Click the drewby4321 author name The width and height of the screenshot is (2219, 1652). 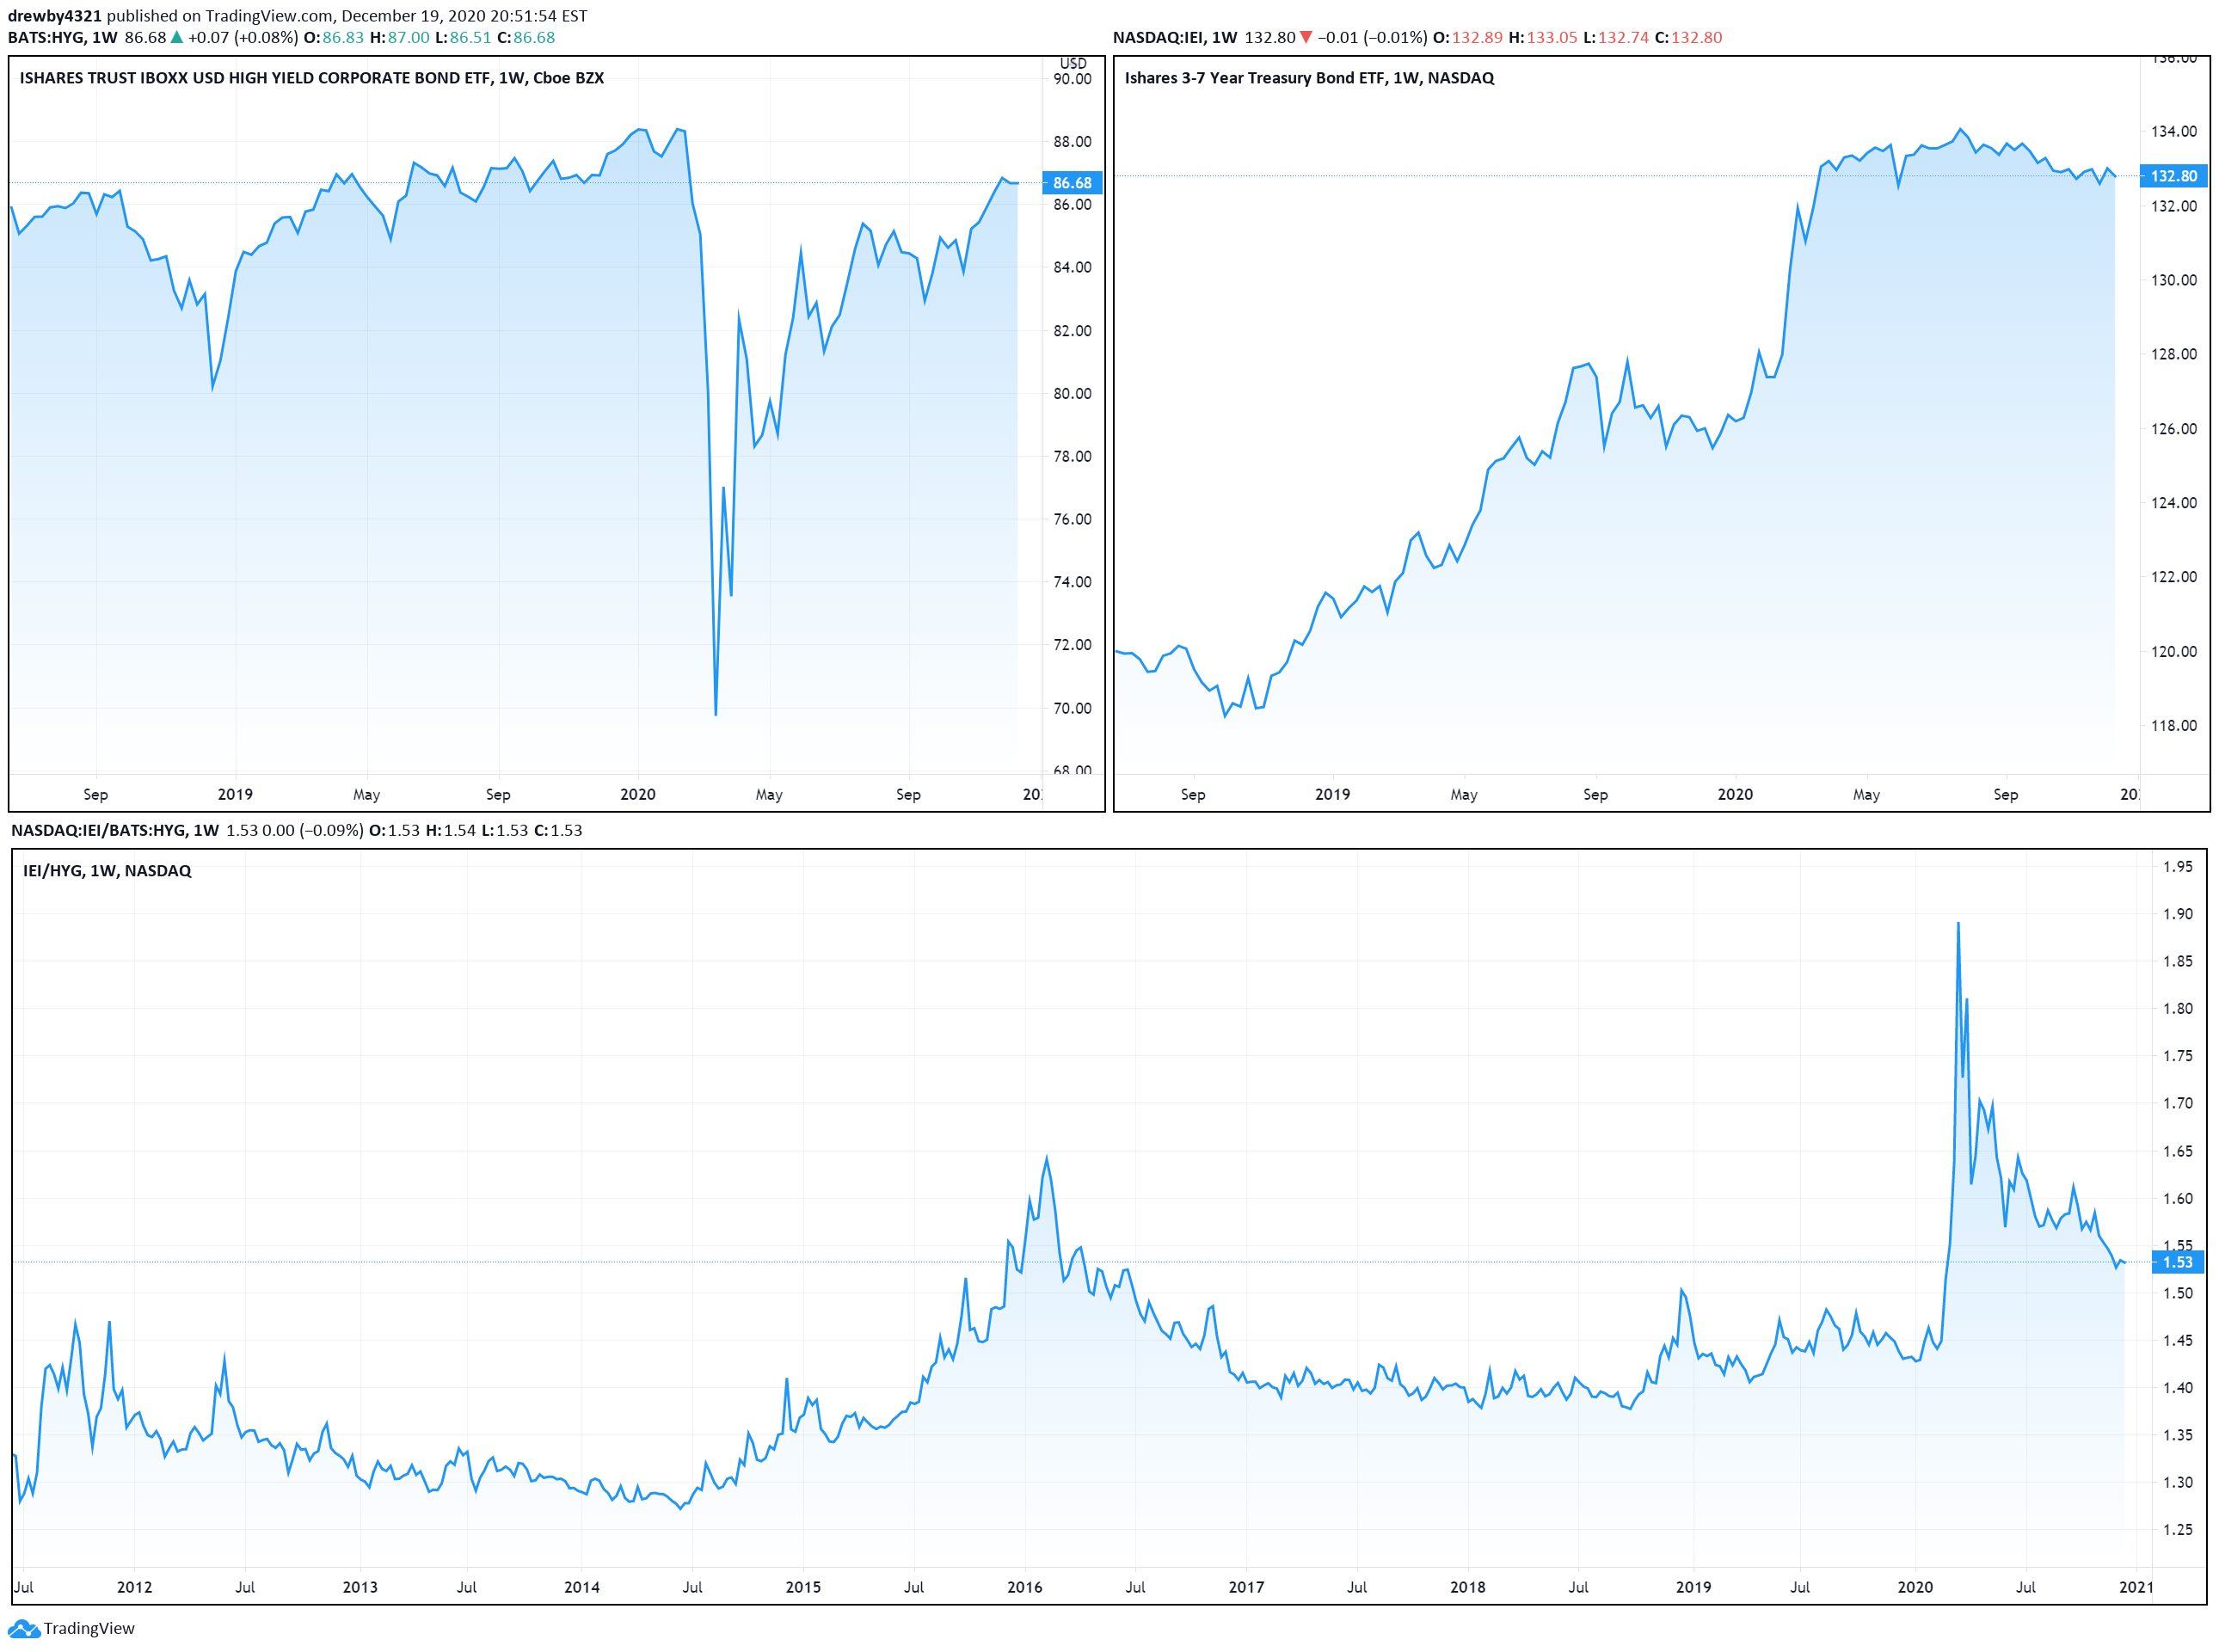tap(55, 16)
